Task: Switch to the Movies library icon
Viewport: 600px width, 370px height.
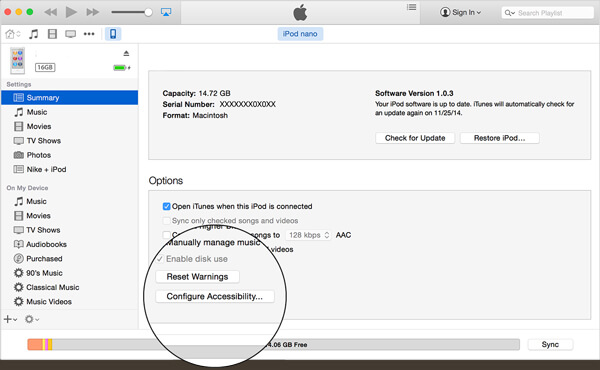Action: click(x=52, y=34)
